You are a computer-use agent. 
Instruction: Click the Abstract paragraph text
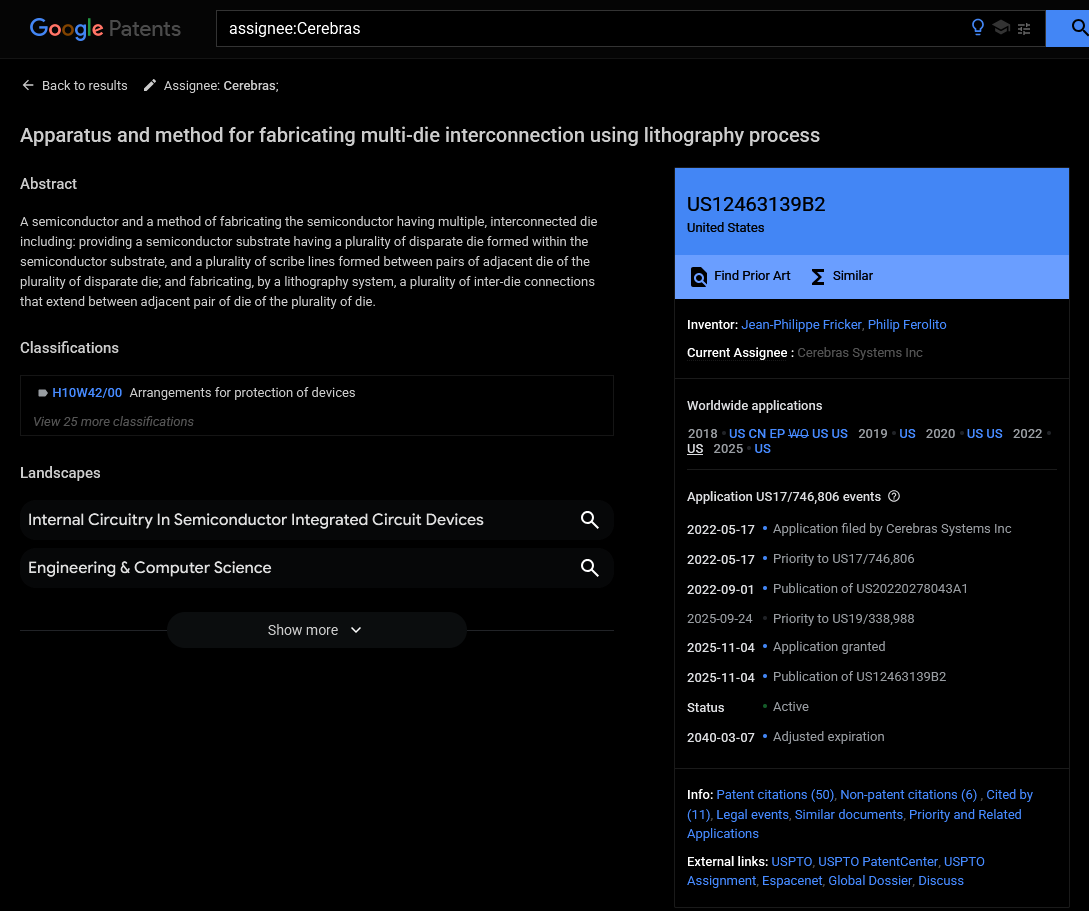coord(308,262)
